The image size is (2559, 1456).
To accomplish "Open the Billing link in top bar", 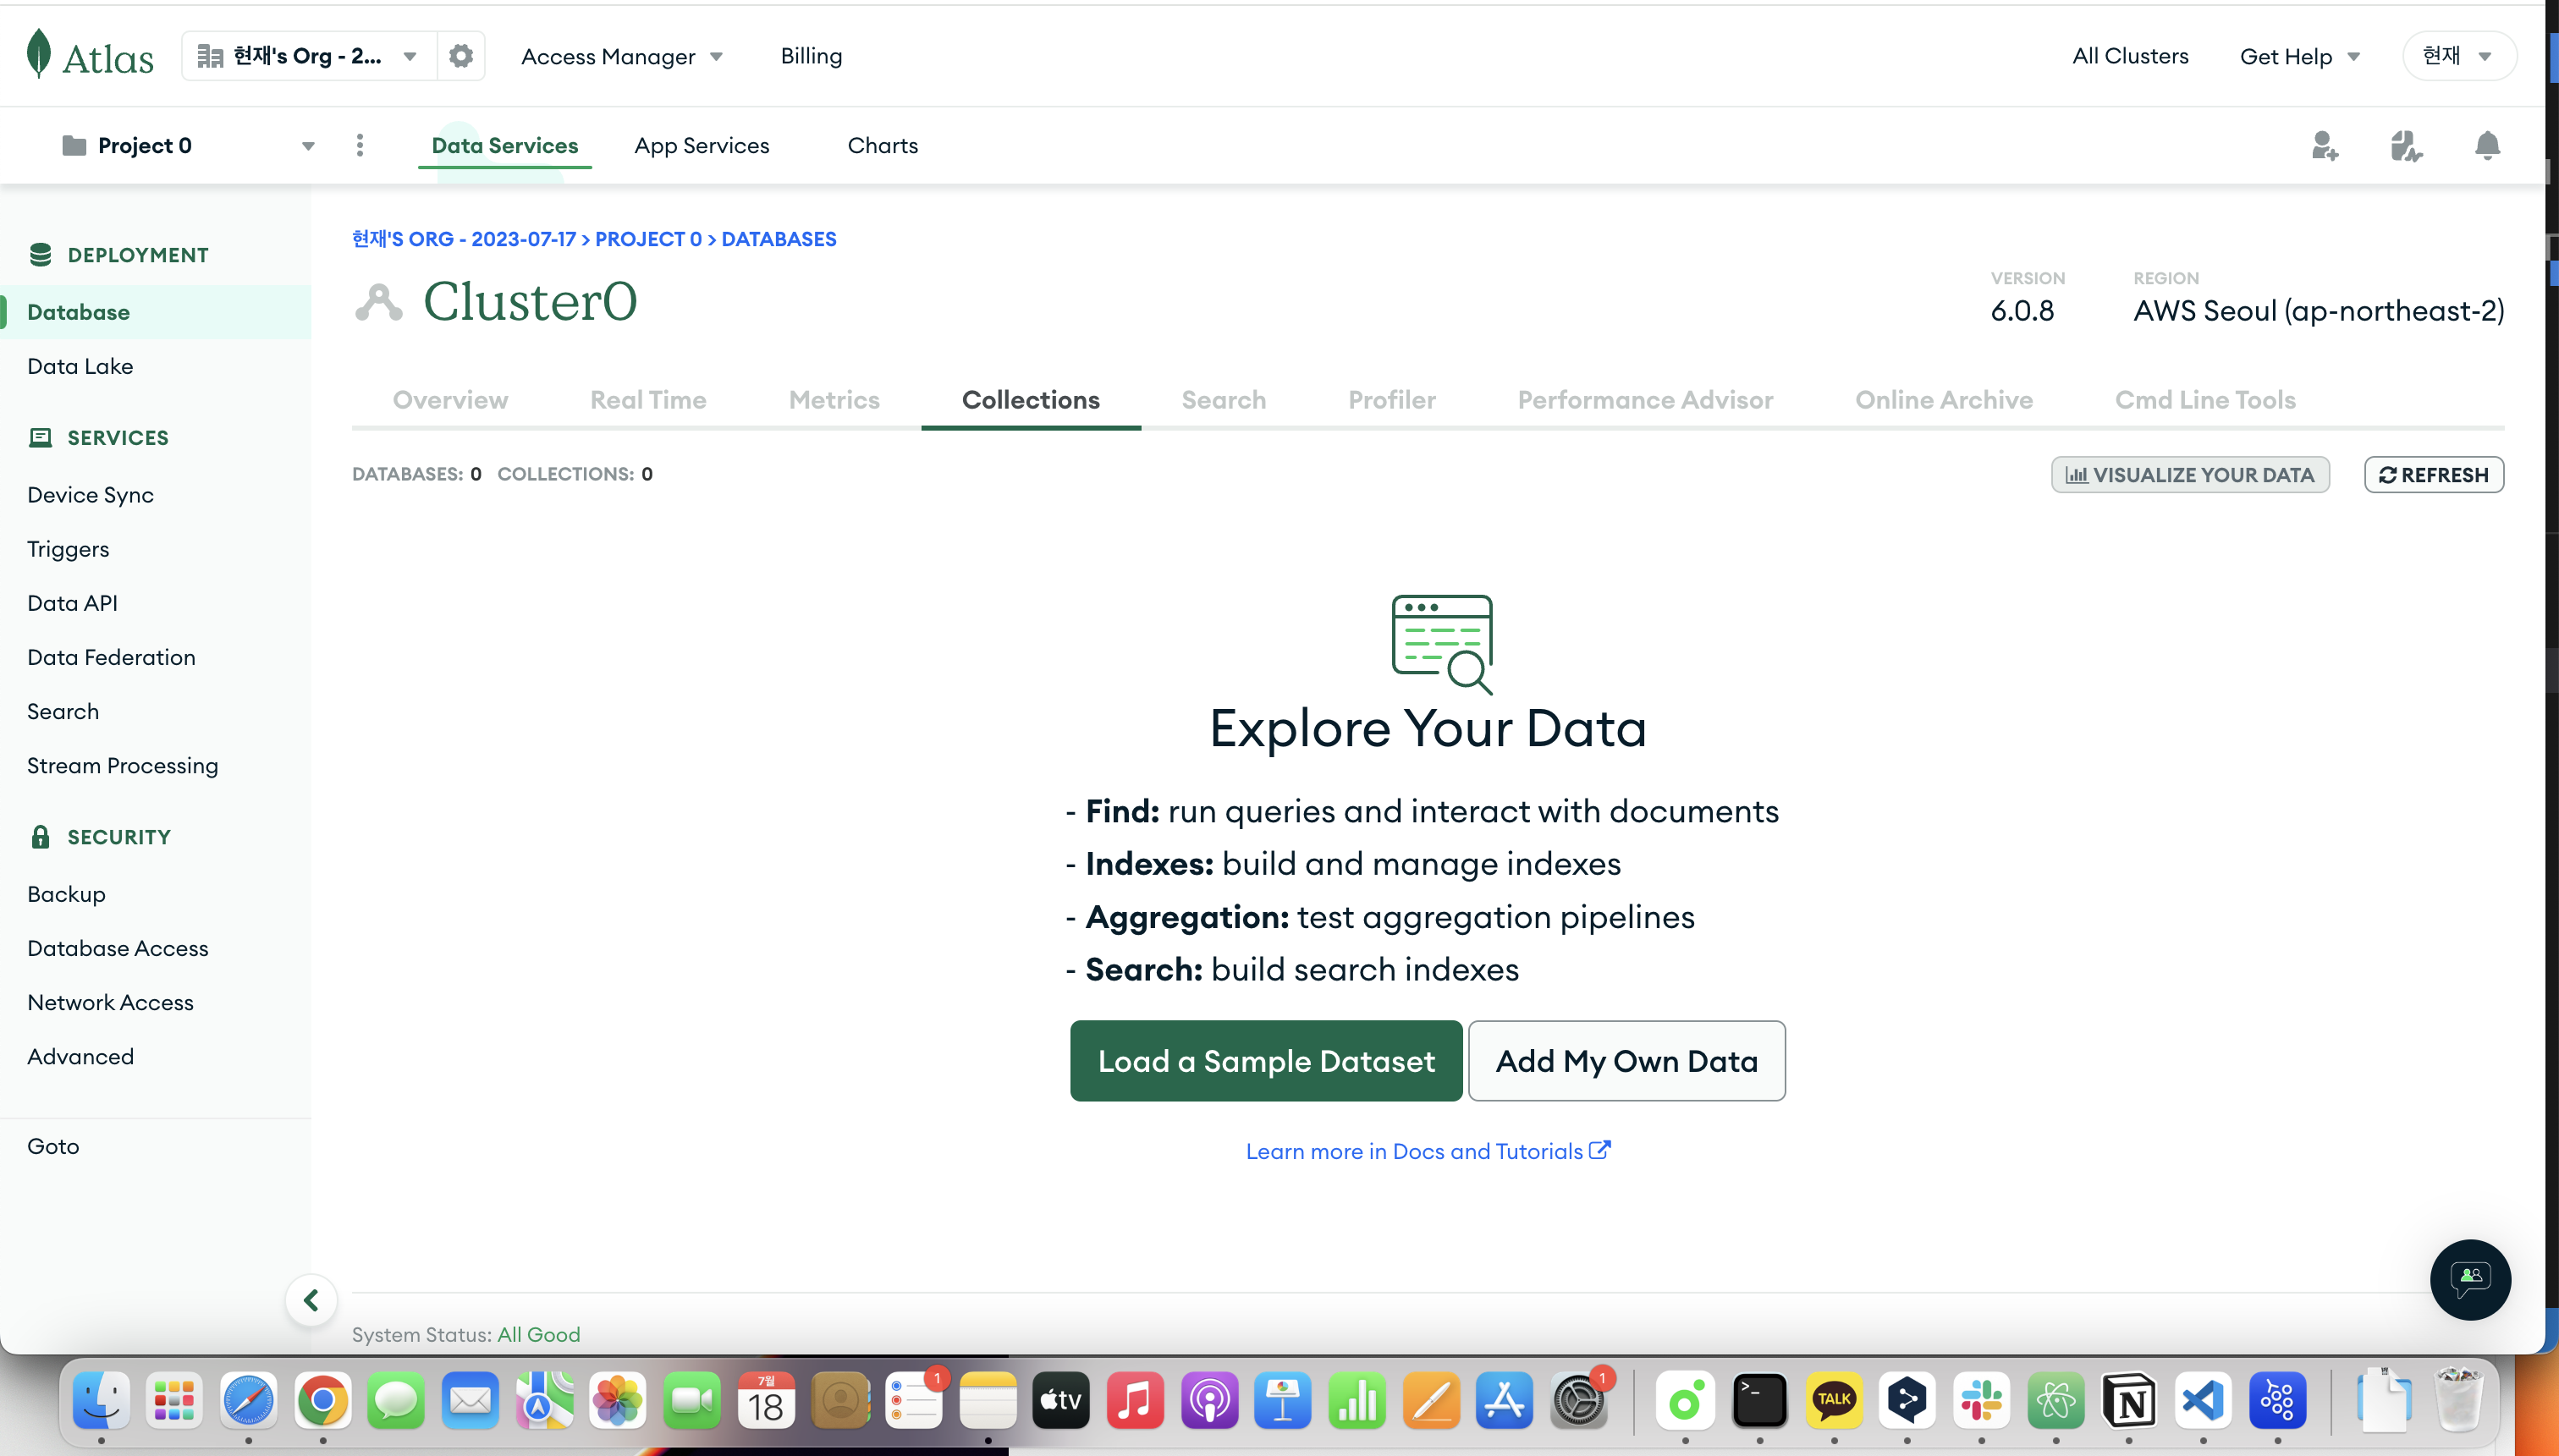I will 811,56.
